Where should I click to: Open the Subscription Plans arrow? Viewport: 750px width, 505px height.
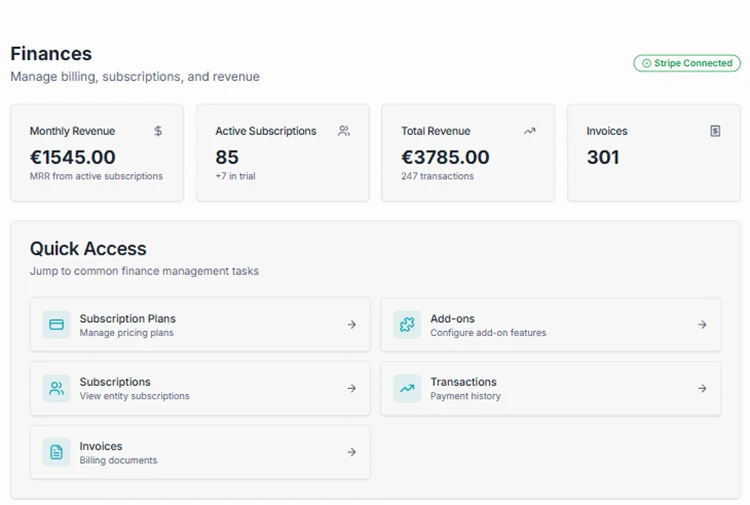pos(351,325)
